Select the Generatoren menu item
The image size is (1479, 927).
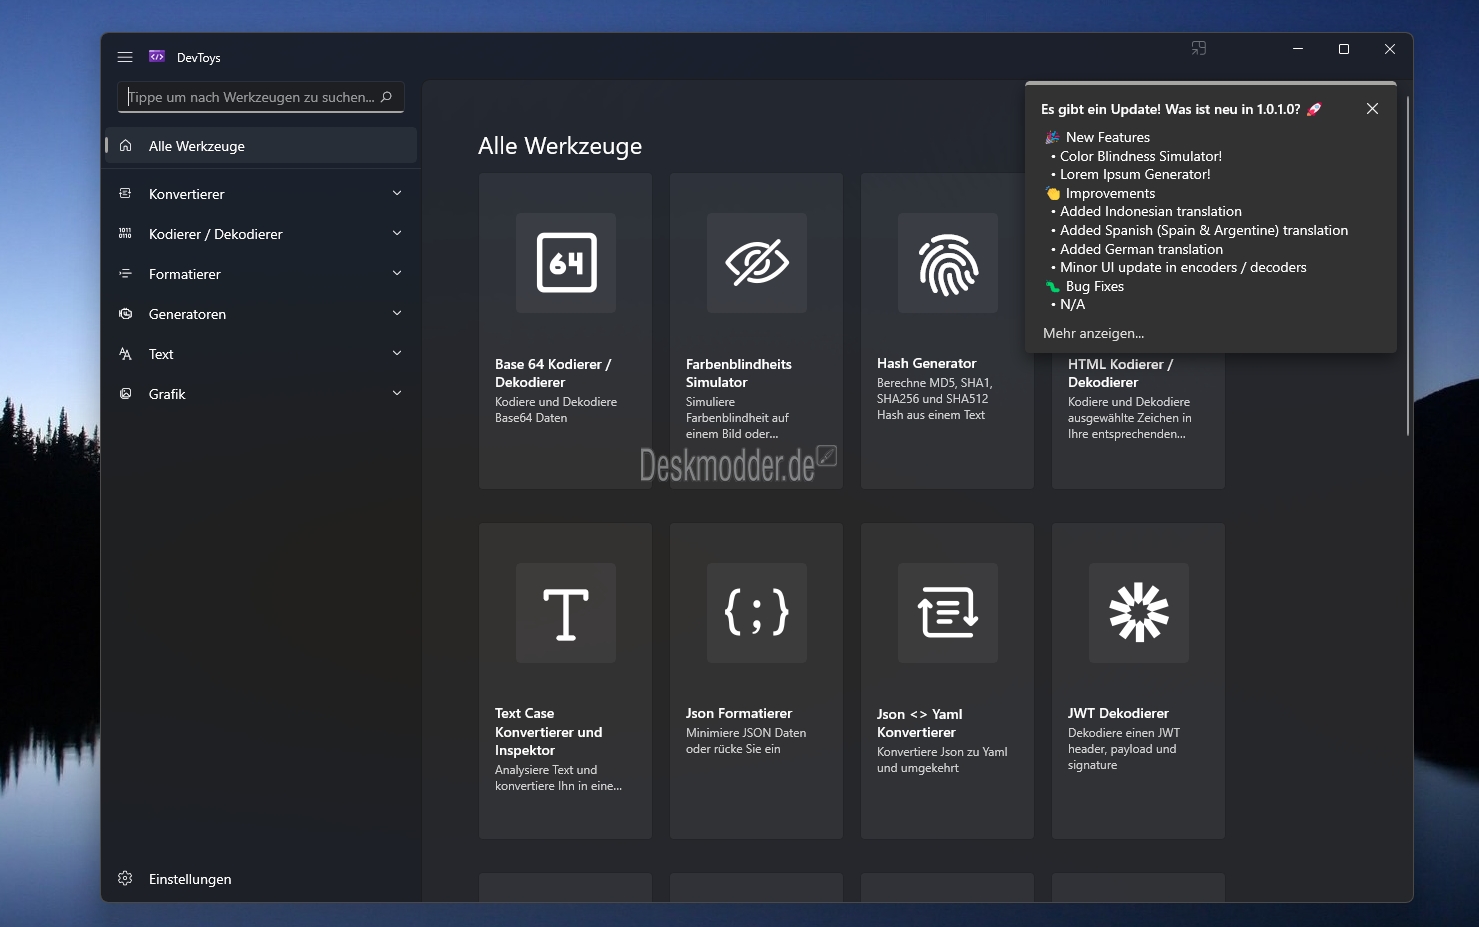click(261, 314)
